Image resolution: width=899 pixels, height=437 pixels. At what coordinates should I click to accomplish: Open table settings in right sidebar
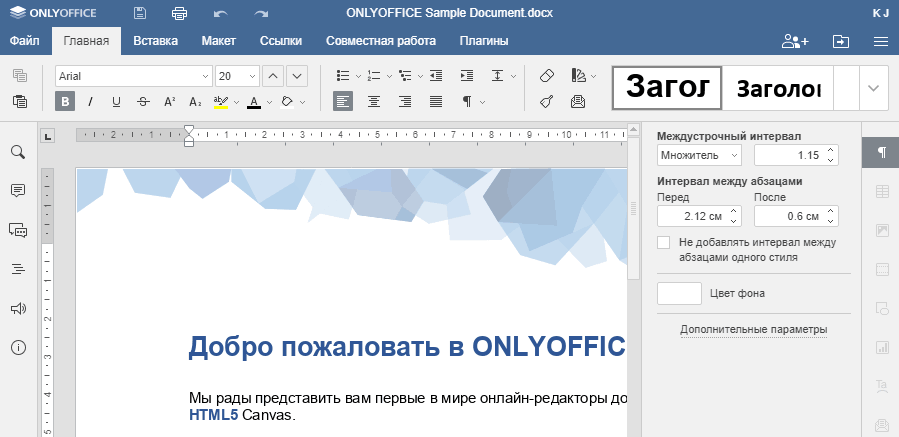pos(882,192)
